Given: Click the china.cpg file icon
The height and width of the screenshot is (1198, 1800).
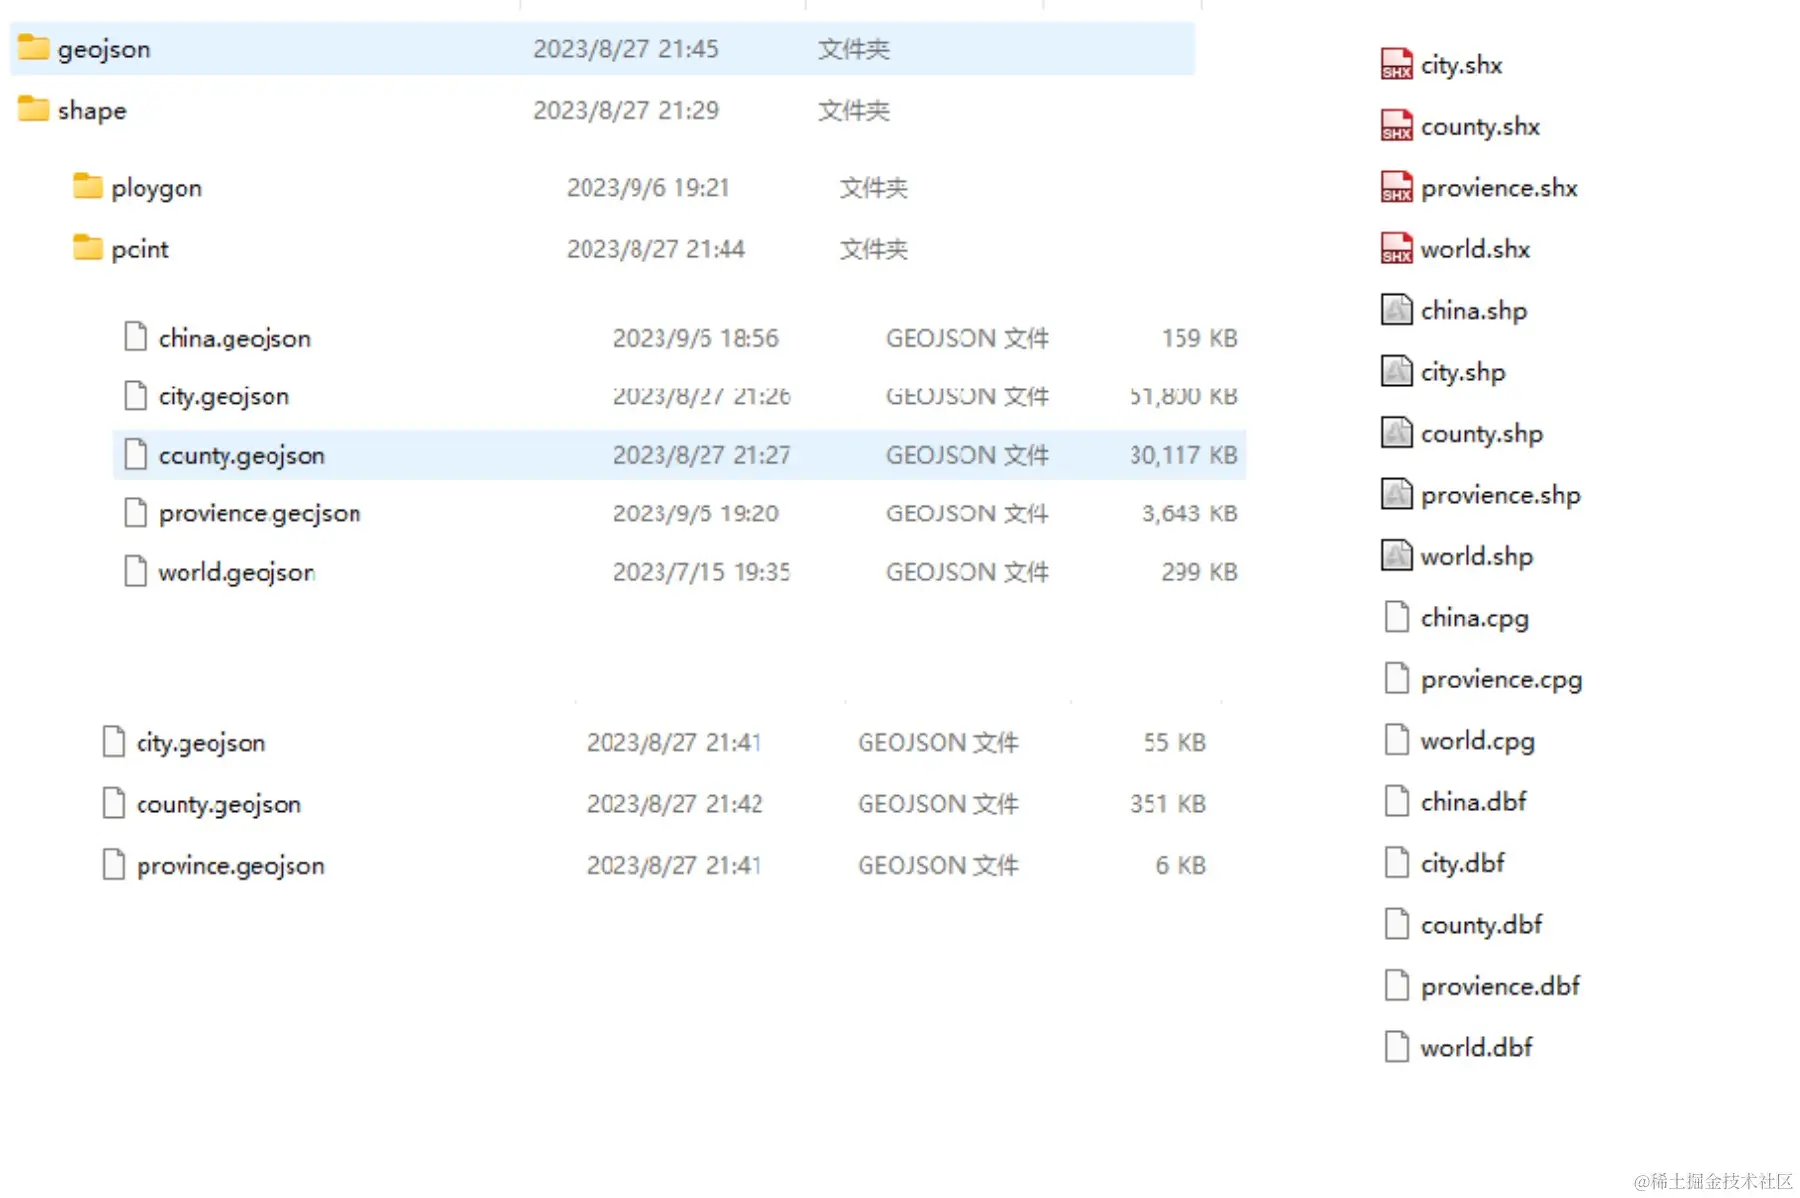Looking at the screenshot, I should [x=1397, y=617].
